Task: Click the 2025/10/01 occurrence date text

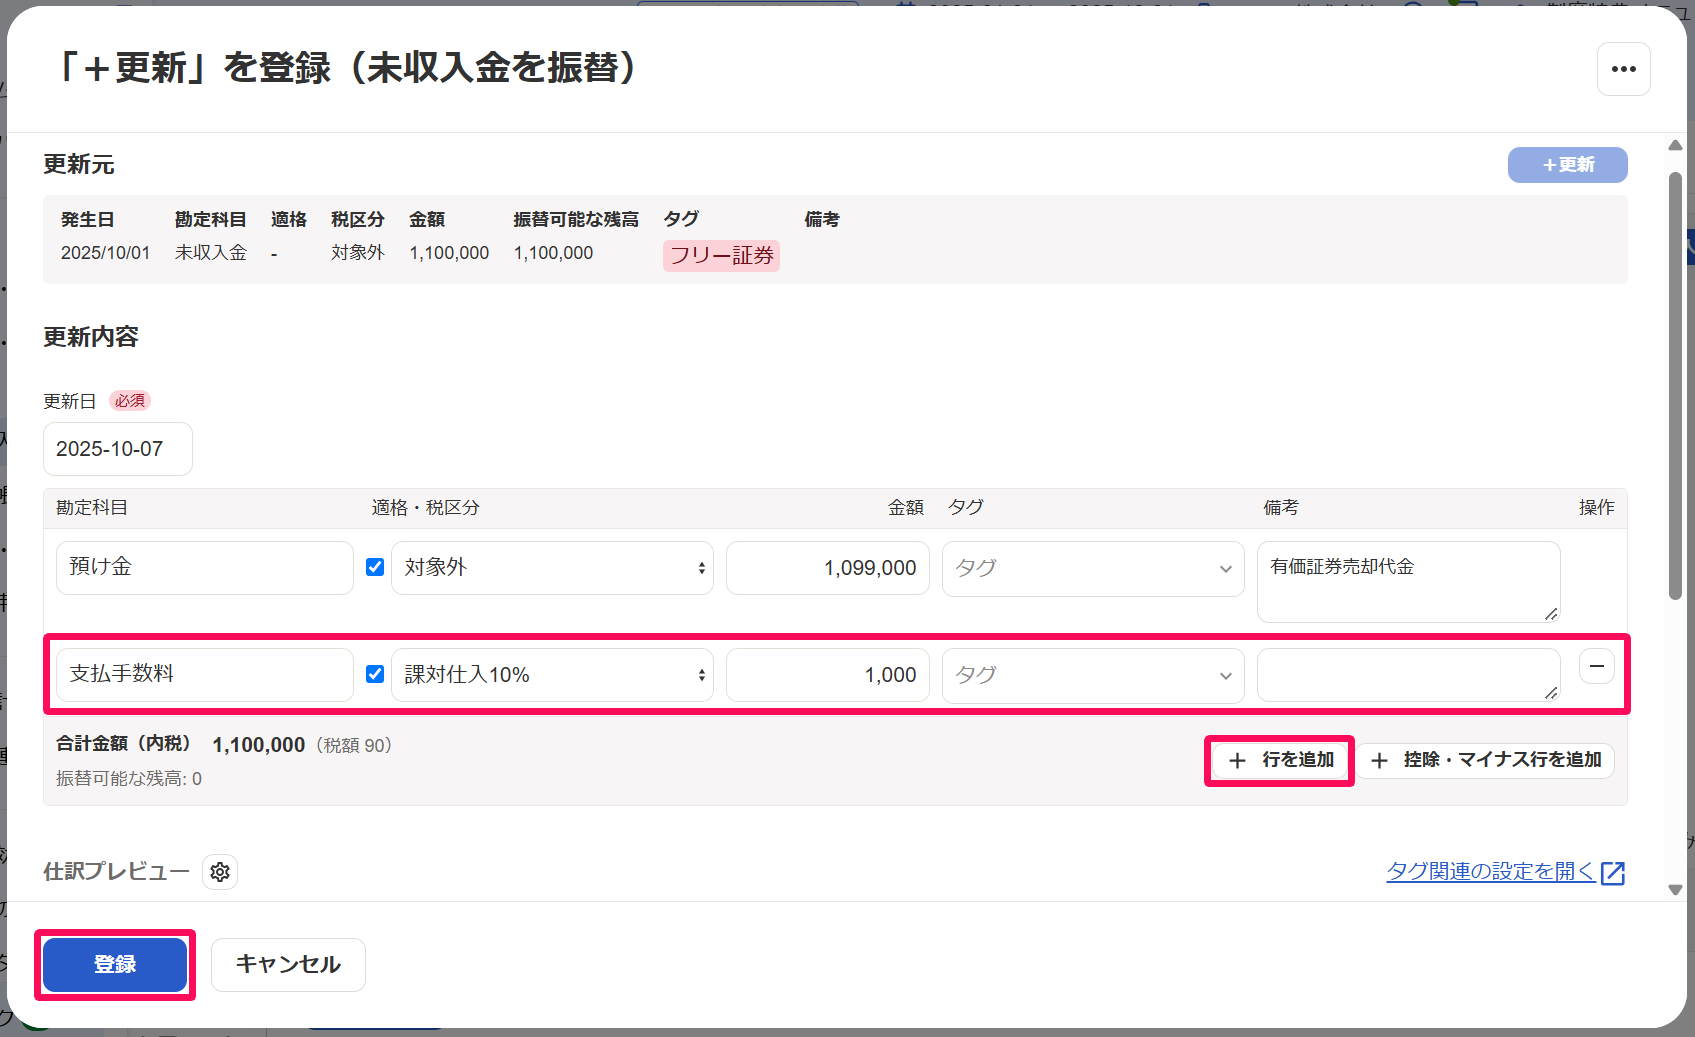Action: tap(105, 253)
